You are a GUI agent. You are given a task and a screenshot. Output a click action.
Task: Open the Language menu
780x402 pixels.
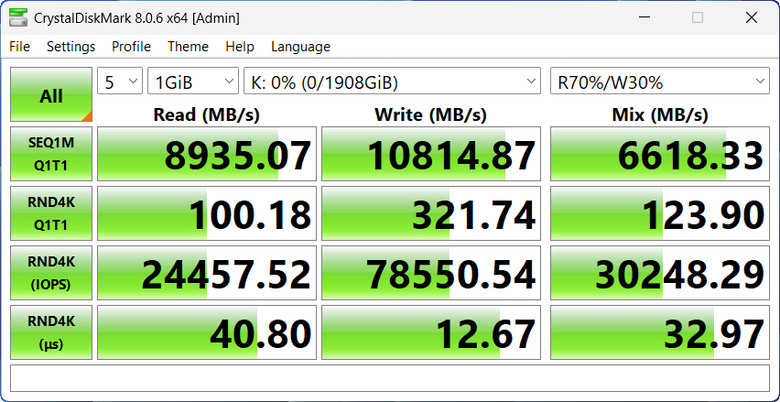coord(300,47)
